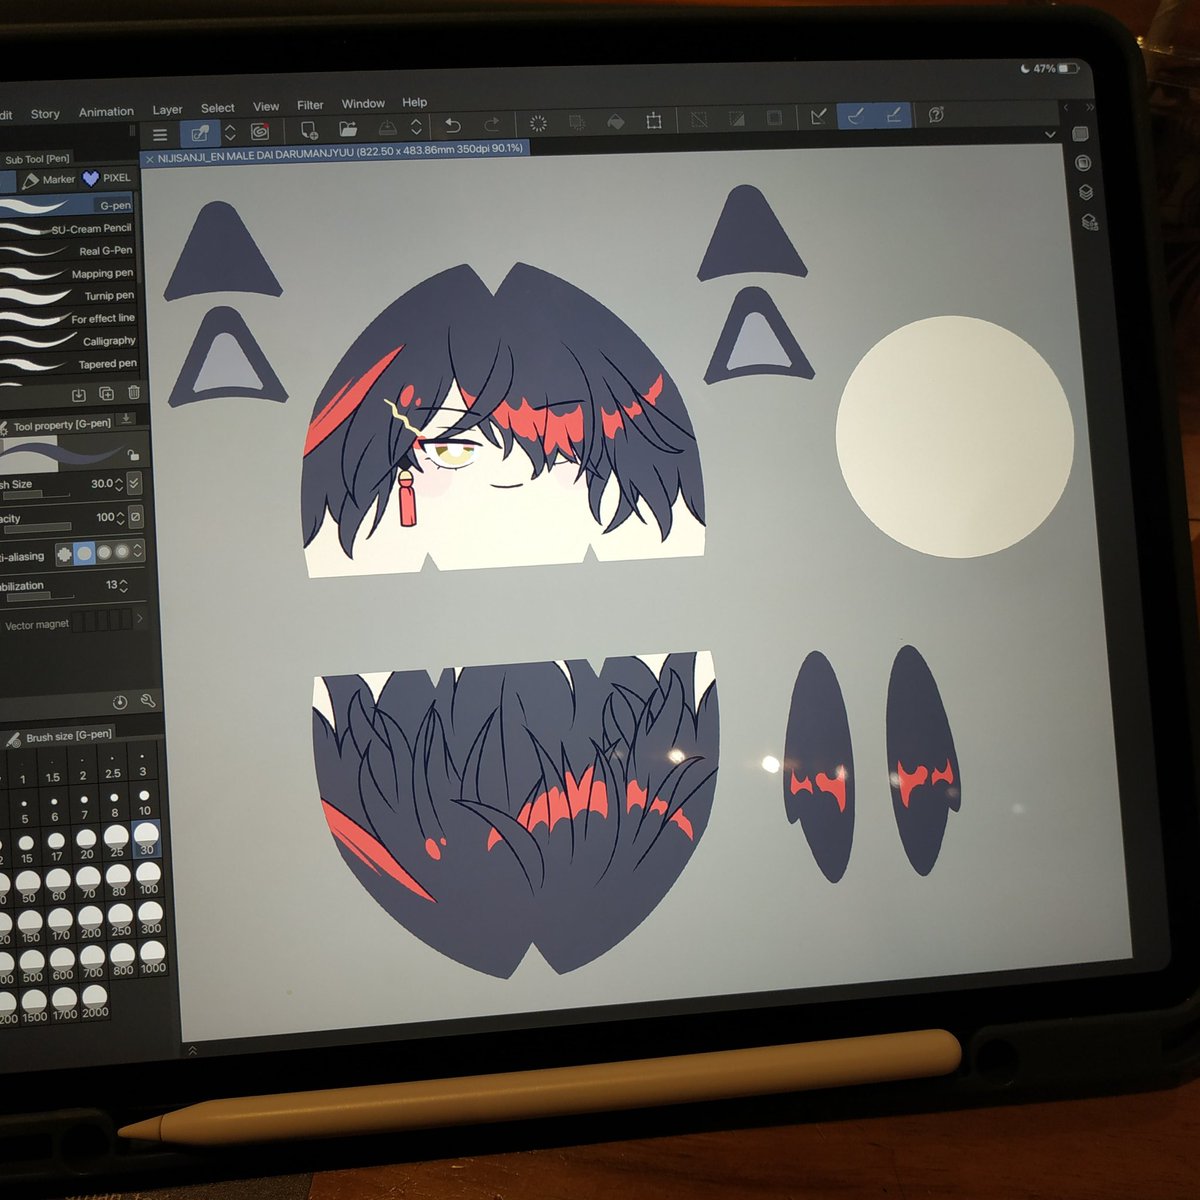Expand the save options arrows beside Save icon
1200x1200 pixels.
click(x=416, y=127)
